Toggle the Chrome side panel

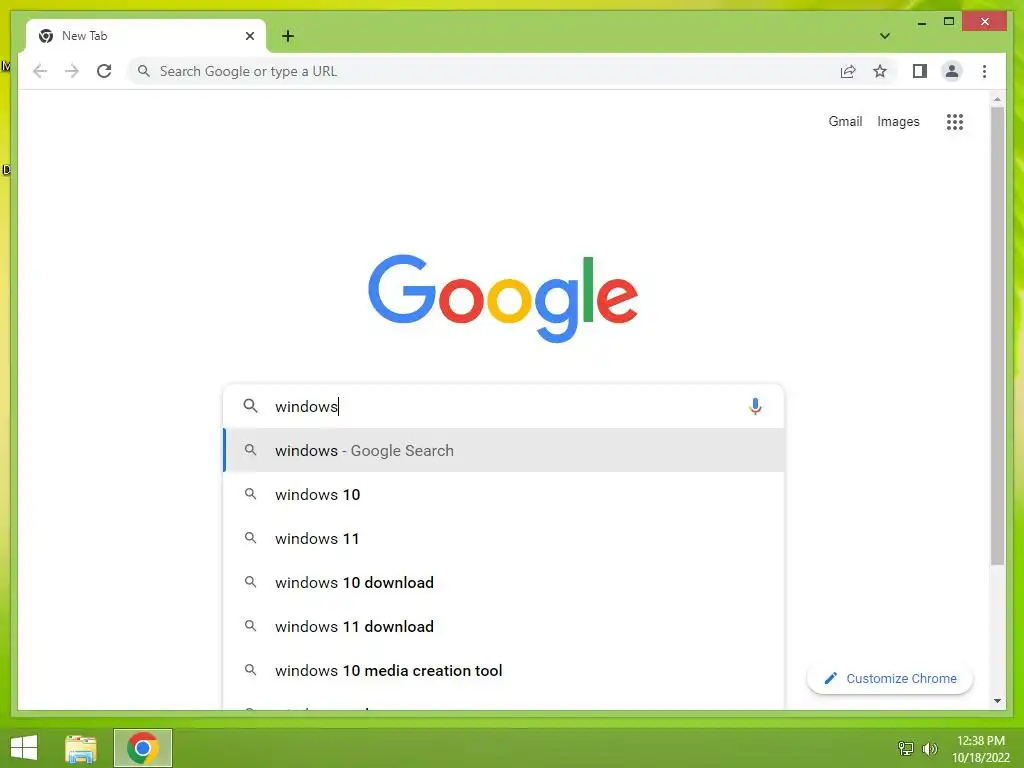[x=920, y=71]
